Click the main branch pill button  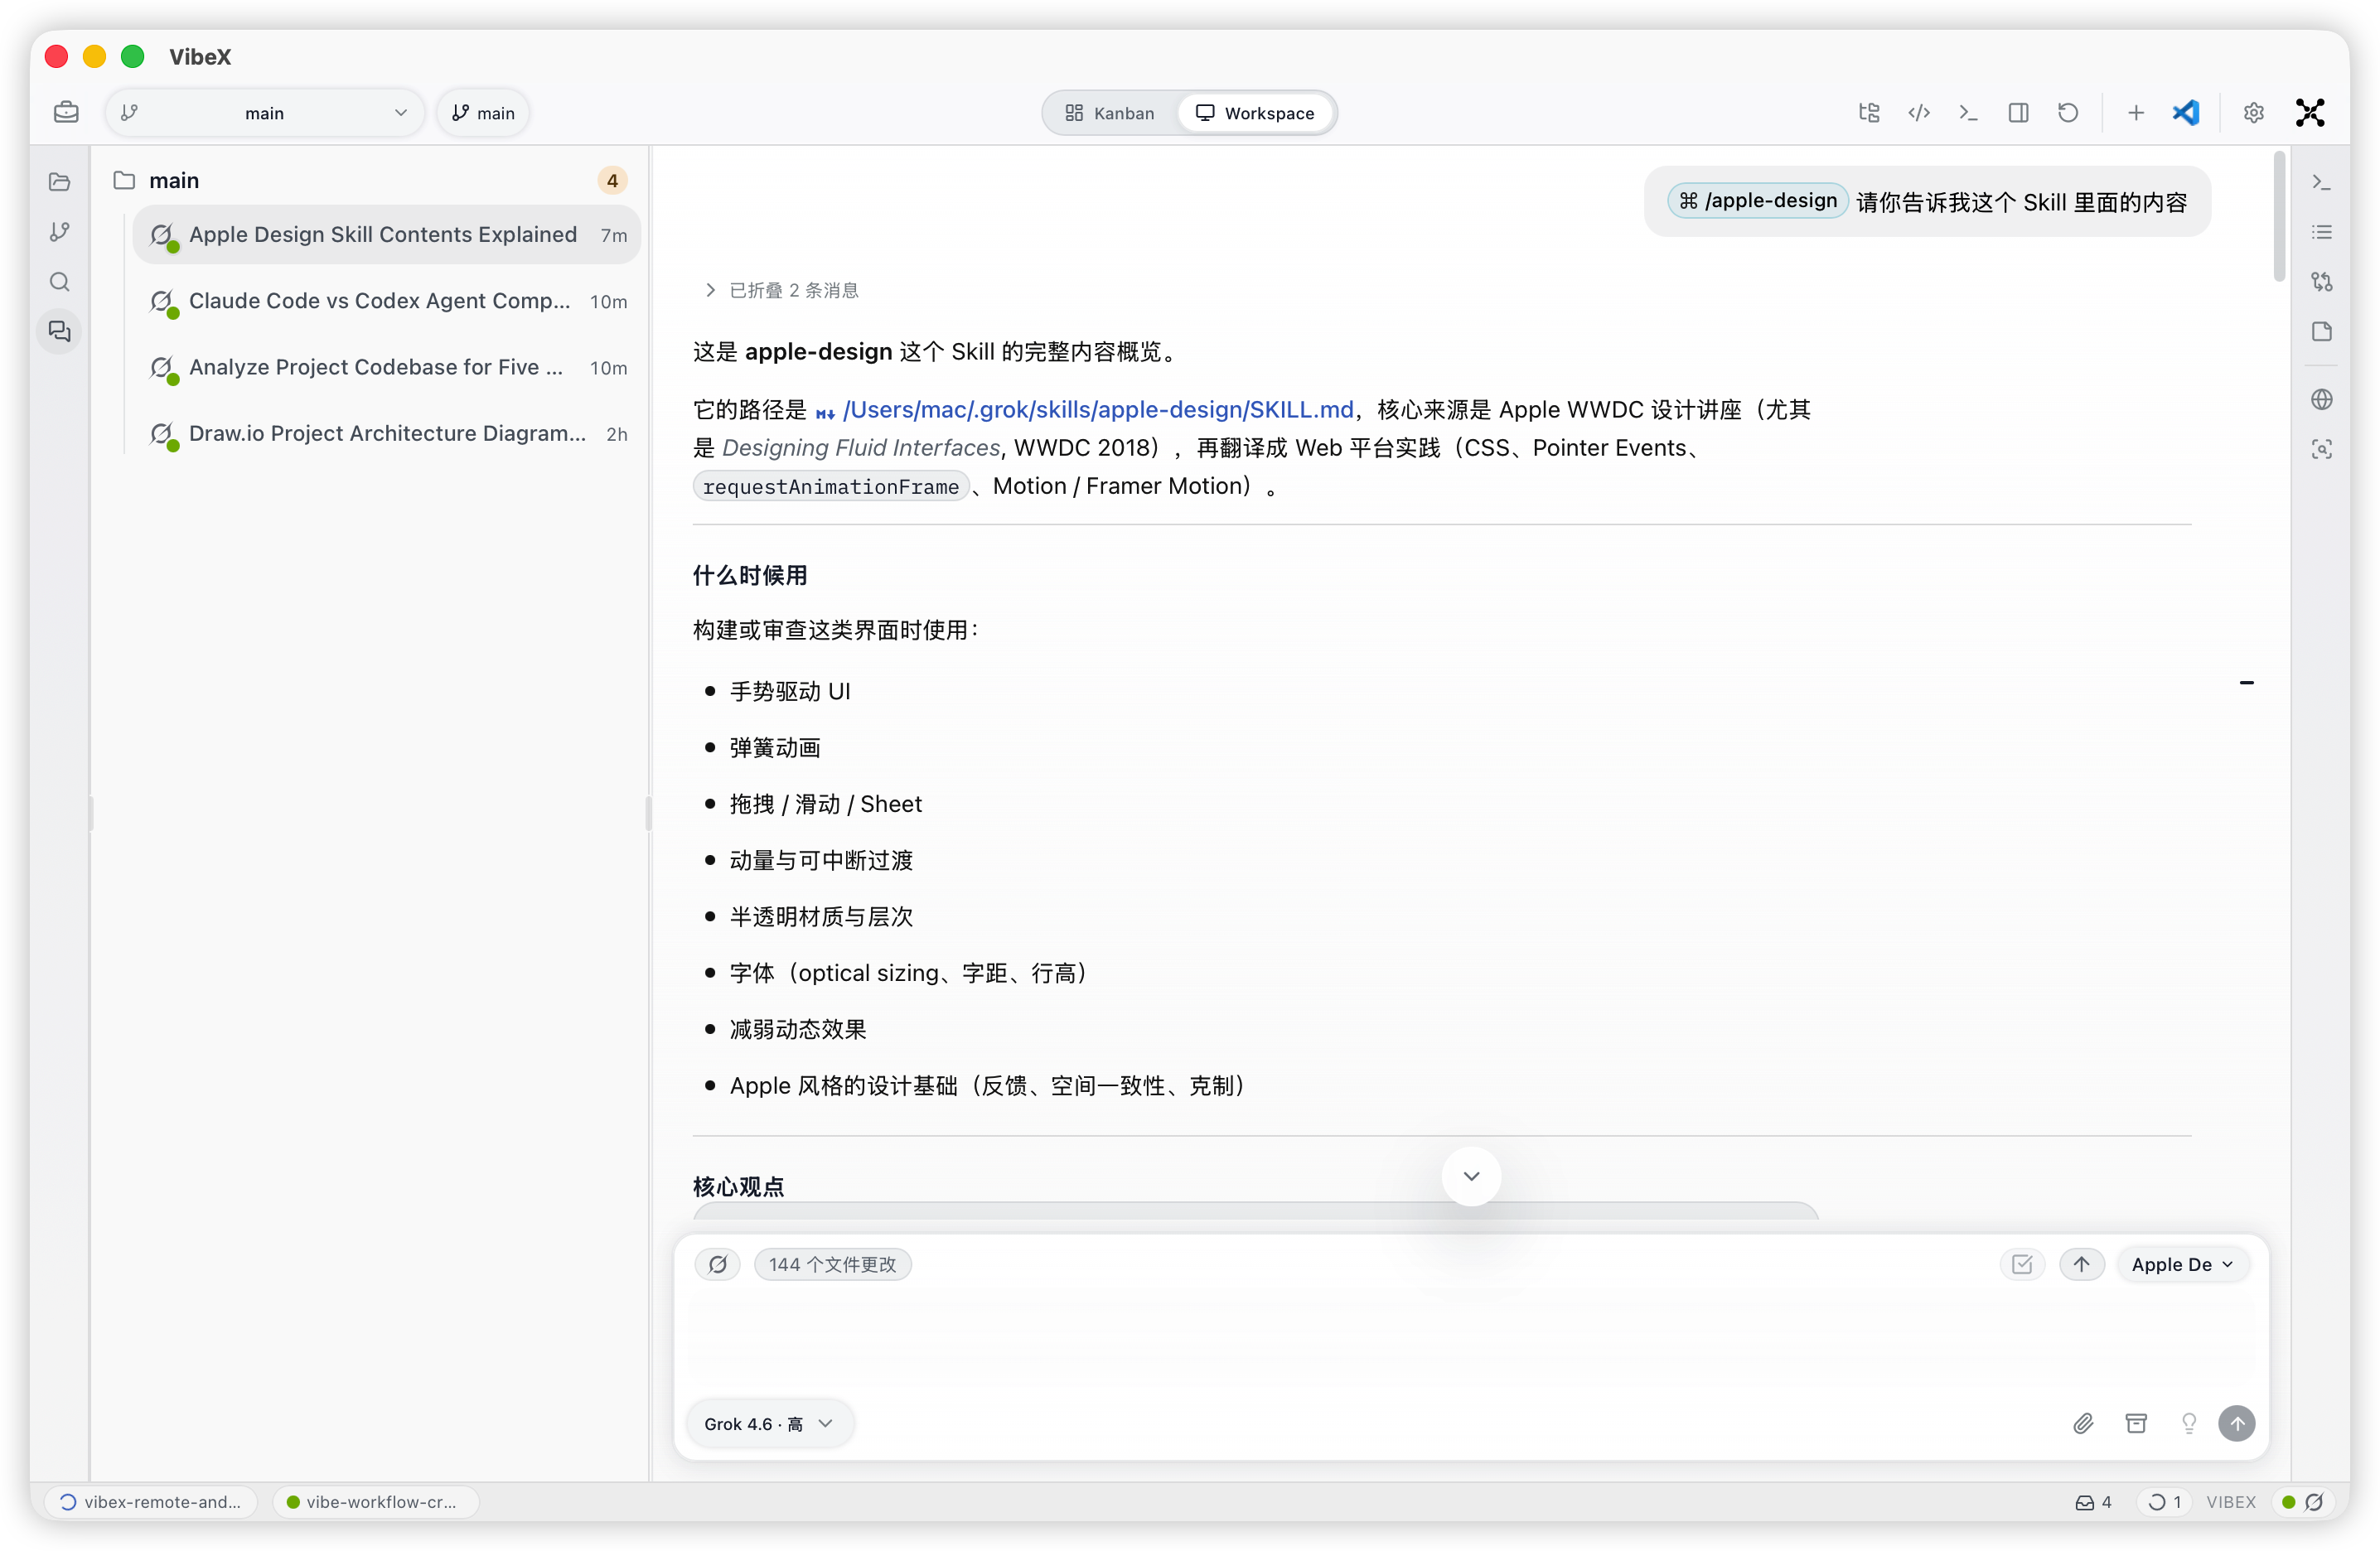pyautogui.click(x=483, y=112)
